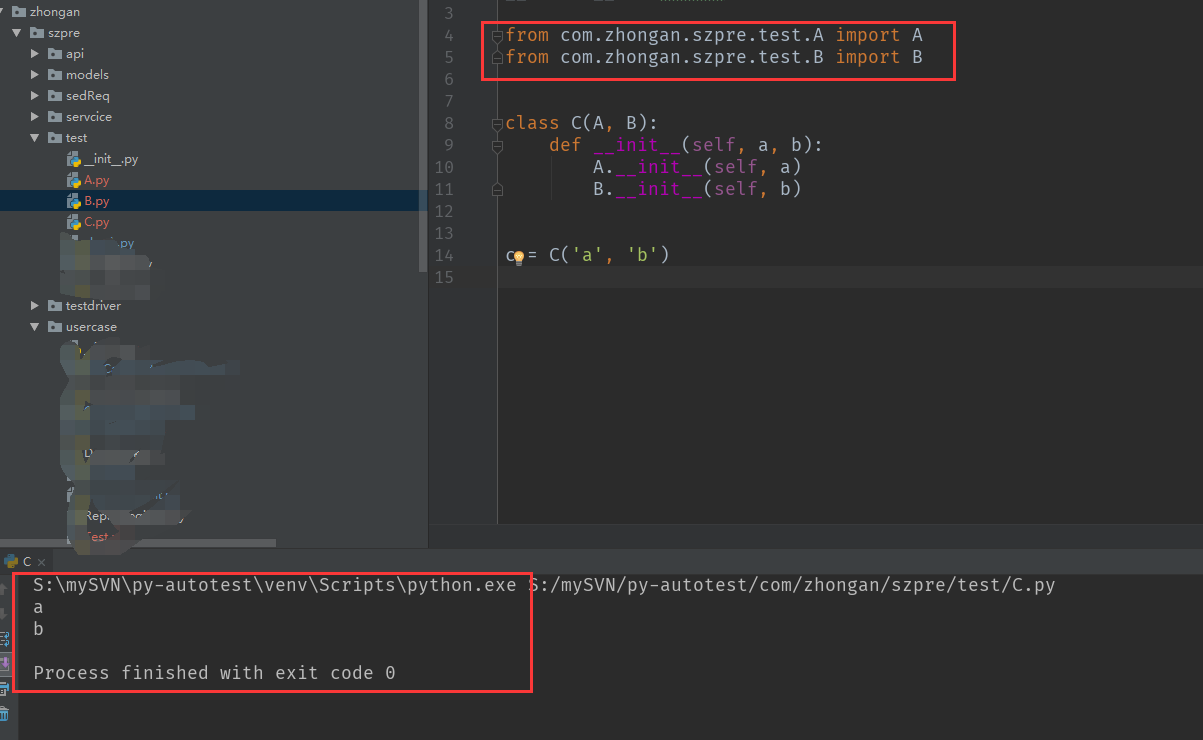This screenshot has width=1203, height=740.
Task: Expand the testdriver folder
Action: point(35,306)
